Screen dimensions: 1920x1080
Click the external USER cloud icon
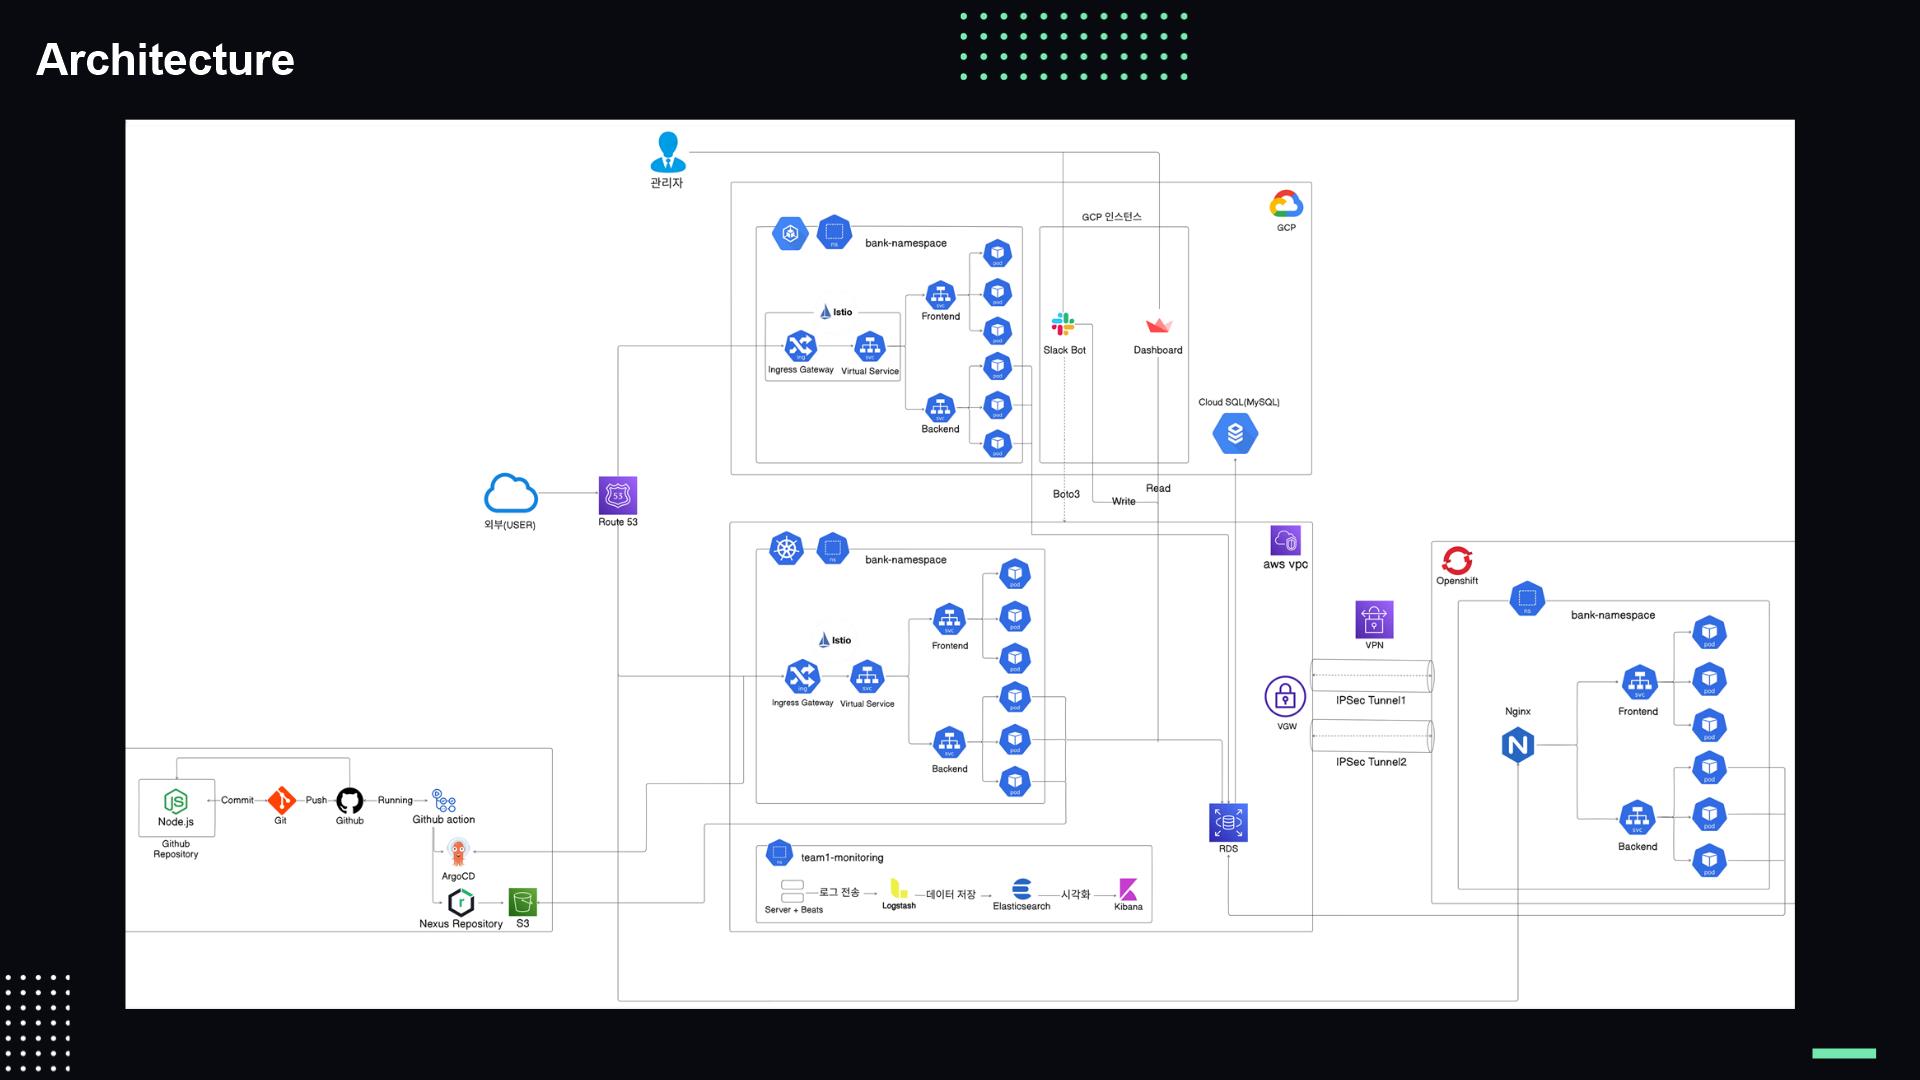pyautogui.click(x=510, y=494)
